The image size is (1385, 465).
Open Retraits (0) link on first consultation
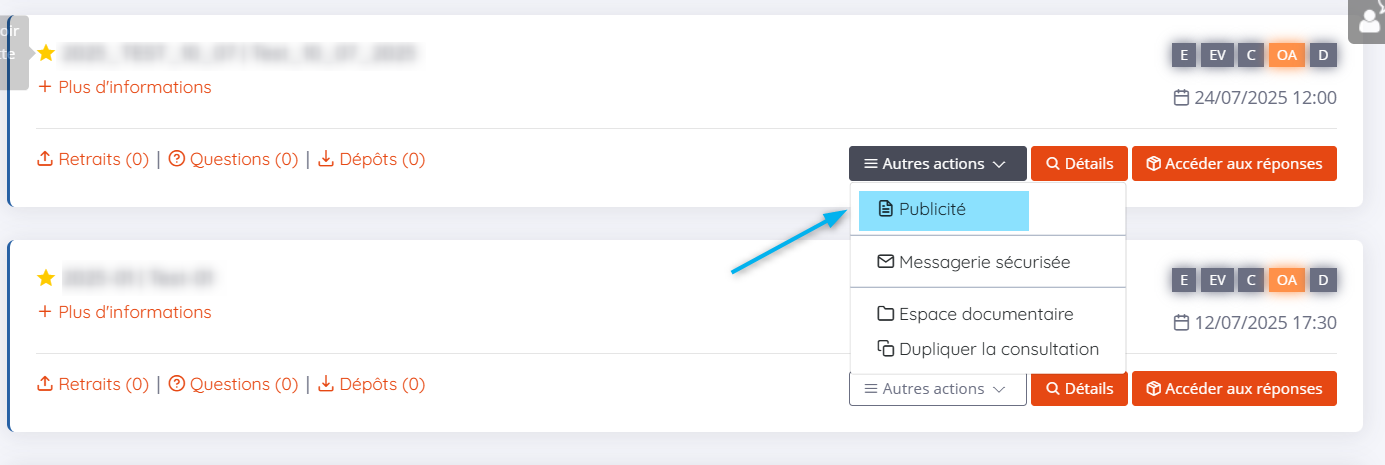[93, 159]
